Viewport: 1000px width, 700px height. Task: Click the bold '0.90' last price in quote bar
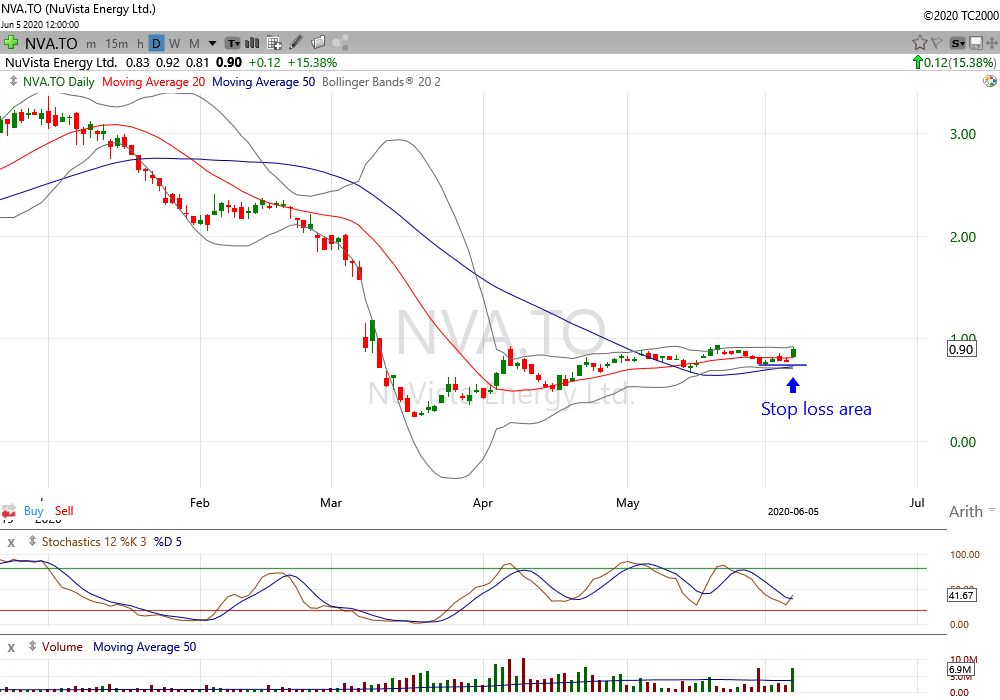229,62
